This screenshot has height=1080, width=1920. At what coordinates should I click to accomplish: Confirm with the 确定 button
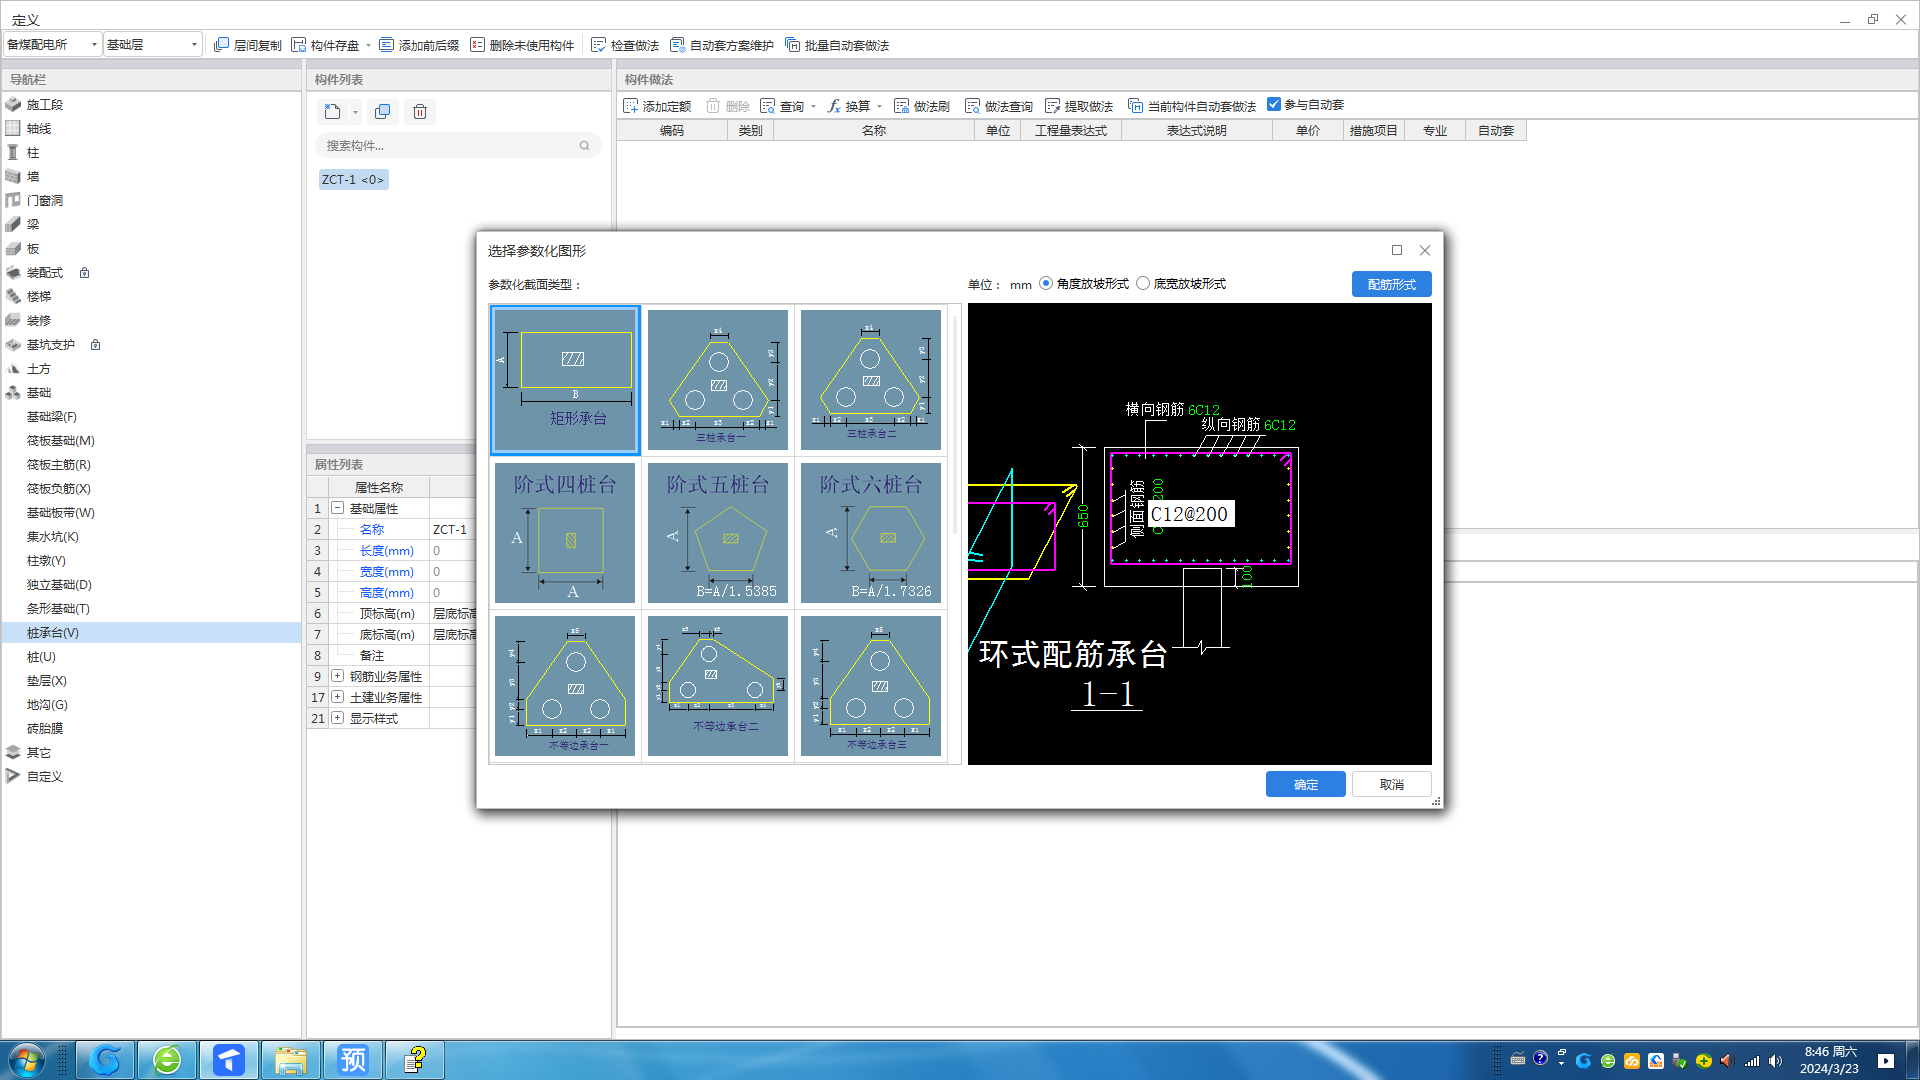(1305, 785)
